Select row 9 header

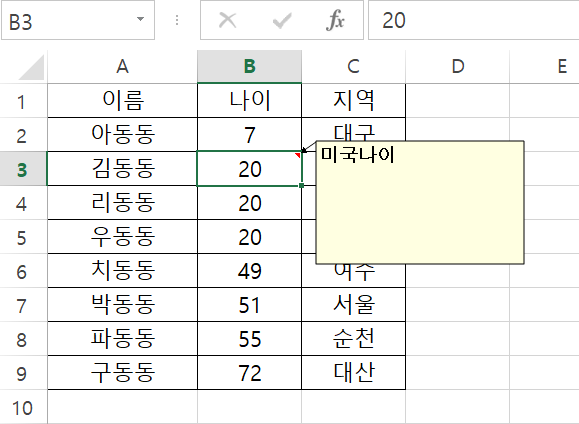click(x=23, y=373)
